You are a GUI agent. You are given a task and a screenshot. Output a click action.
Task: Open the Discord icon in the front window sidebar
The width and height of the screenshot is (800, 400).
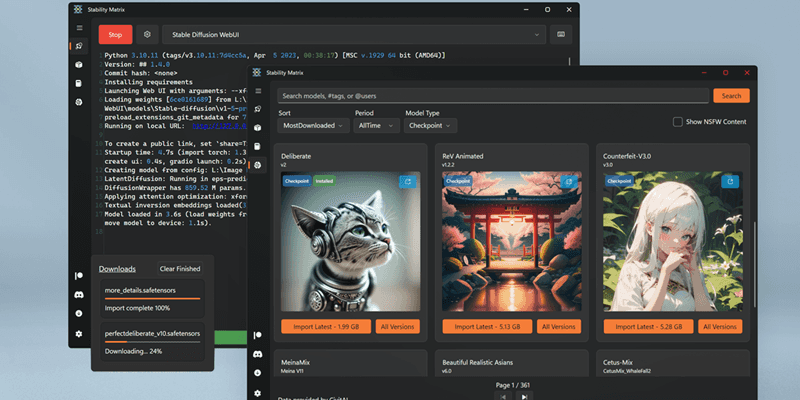point(257,353)
